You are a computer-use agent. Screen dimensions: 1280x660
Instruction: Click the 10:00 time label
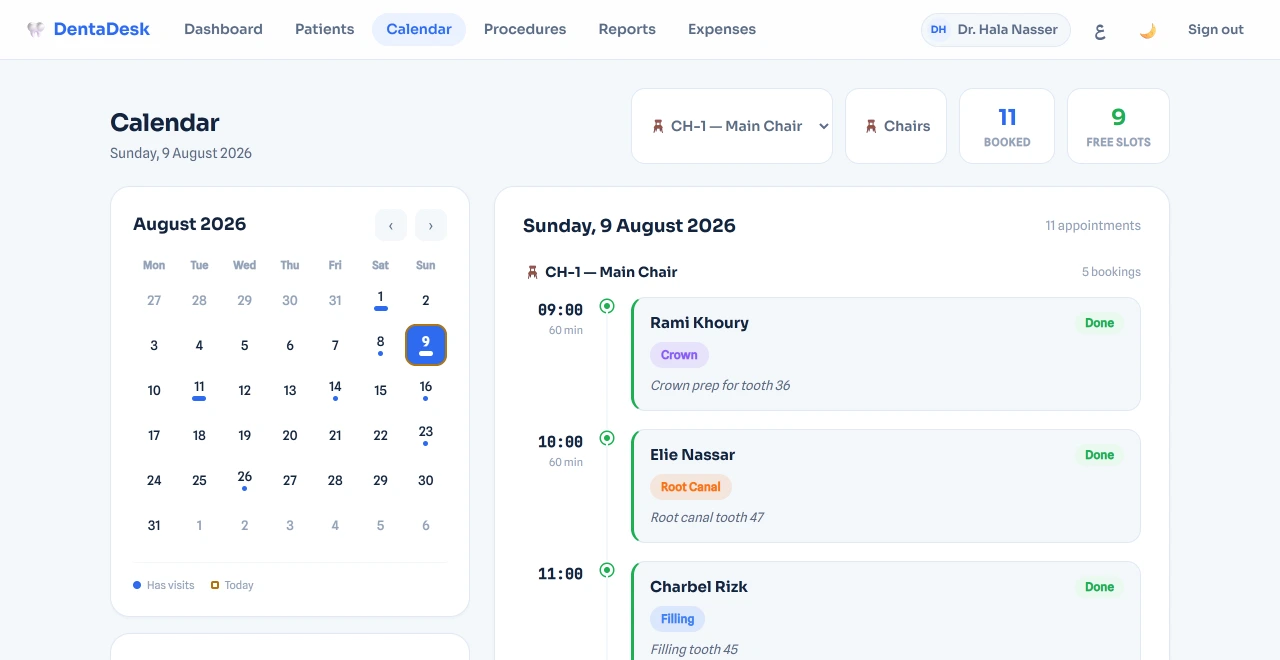(560, 442)
